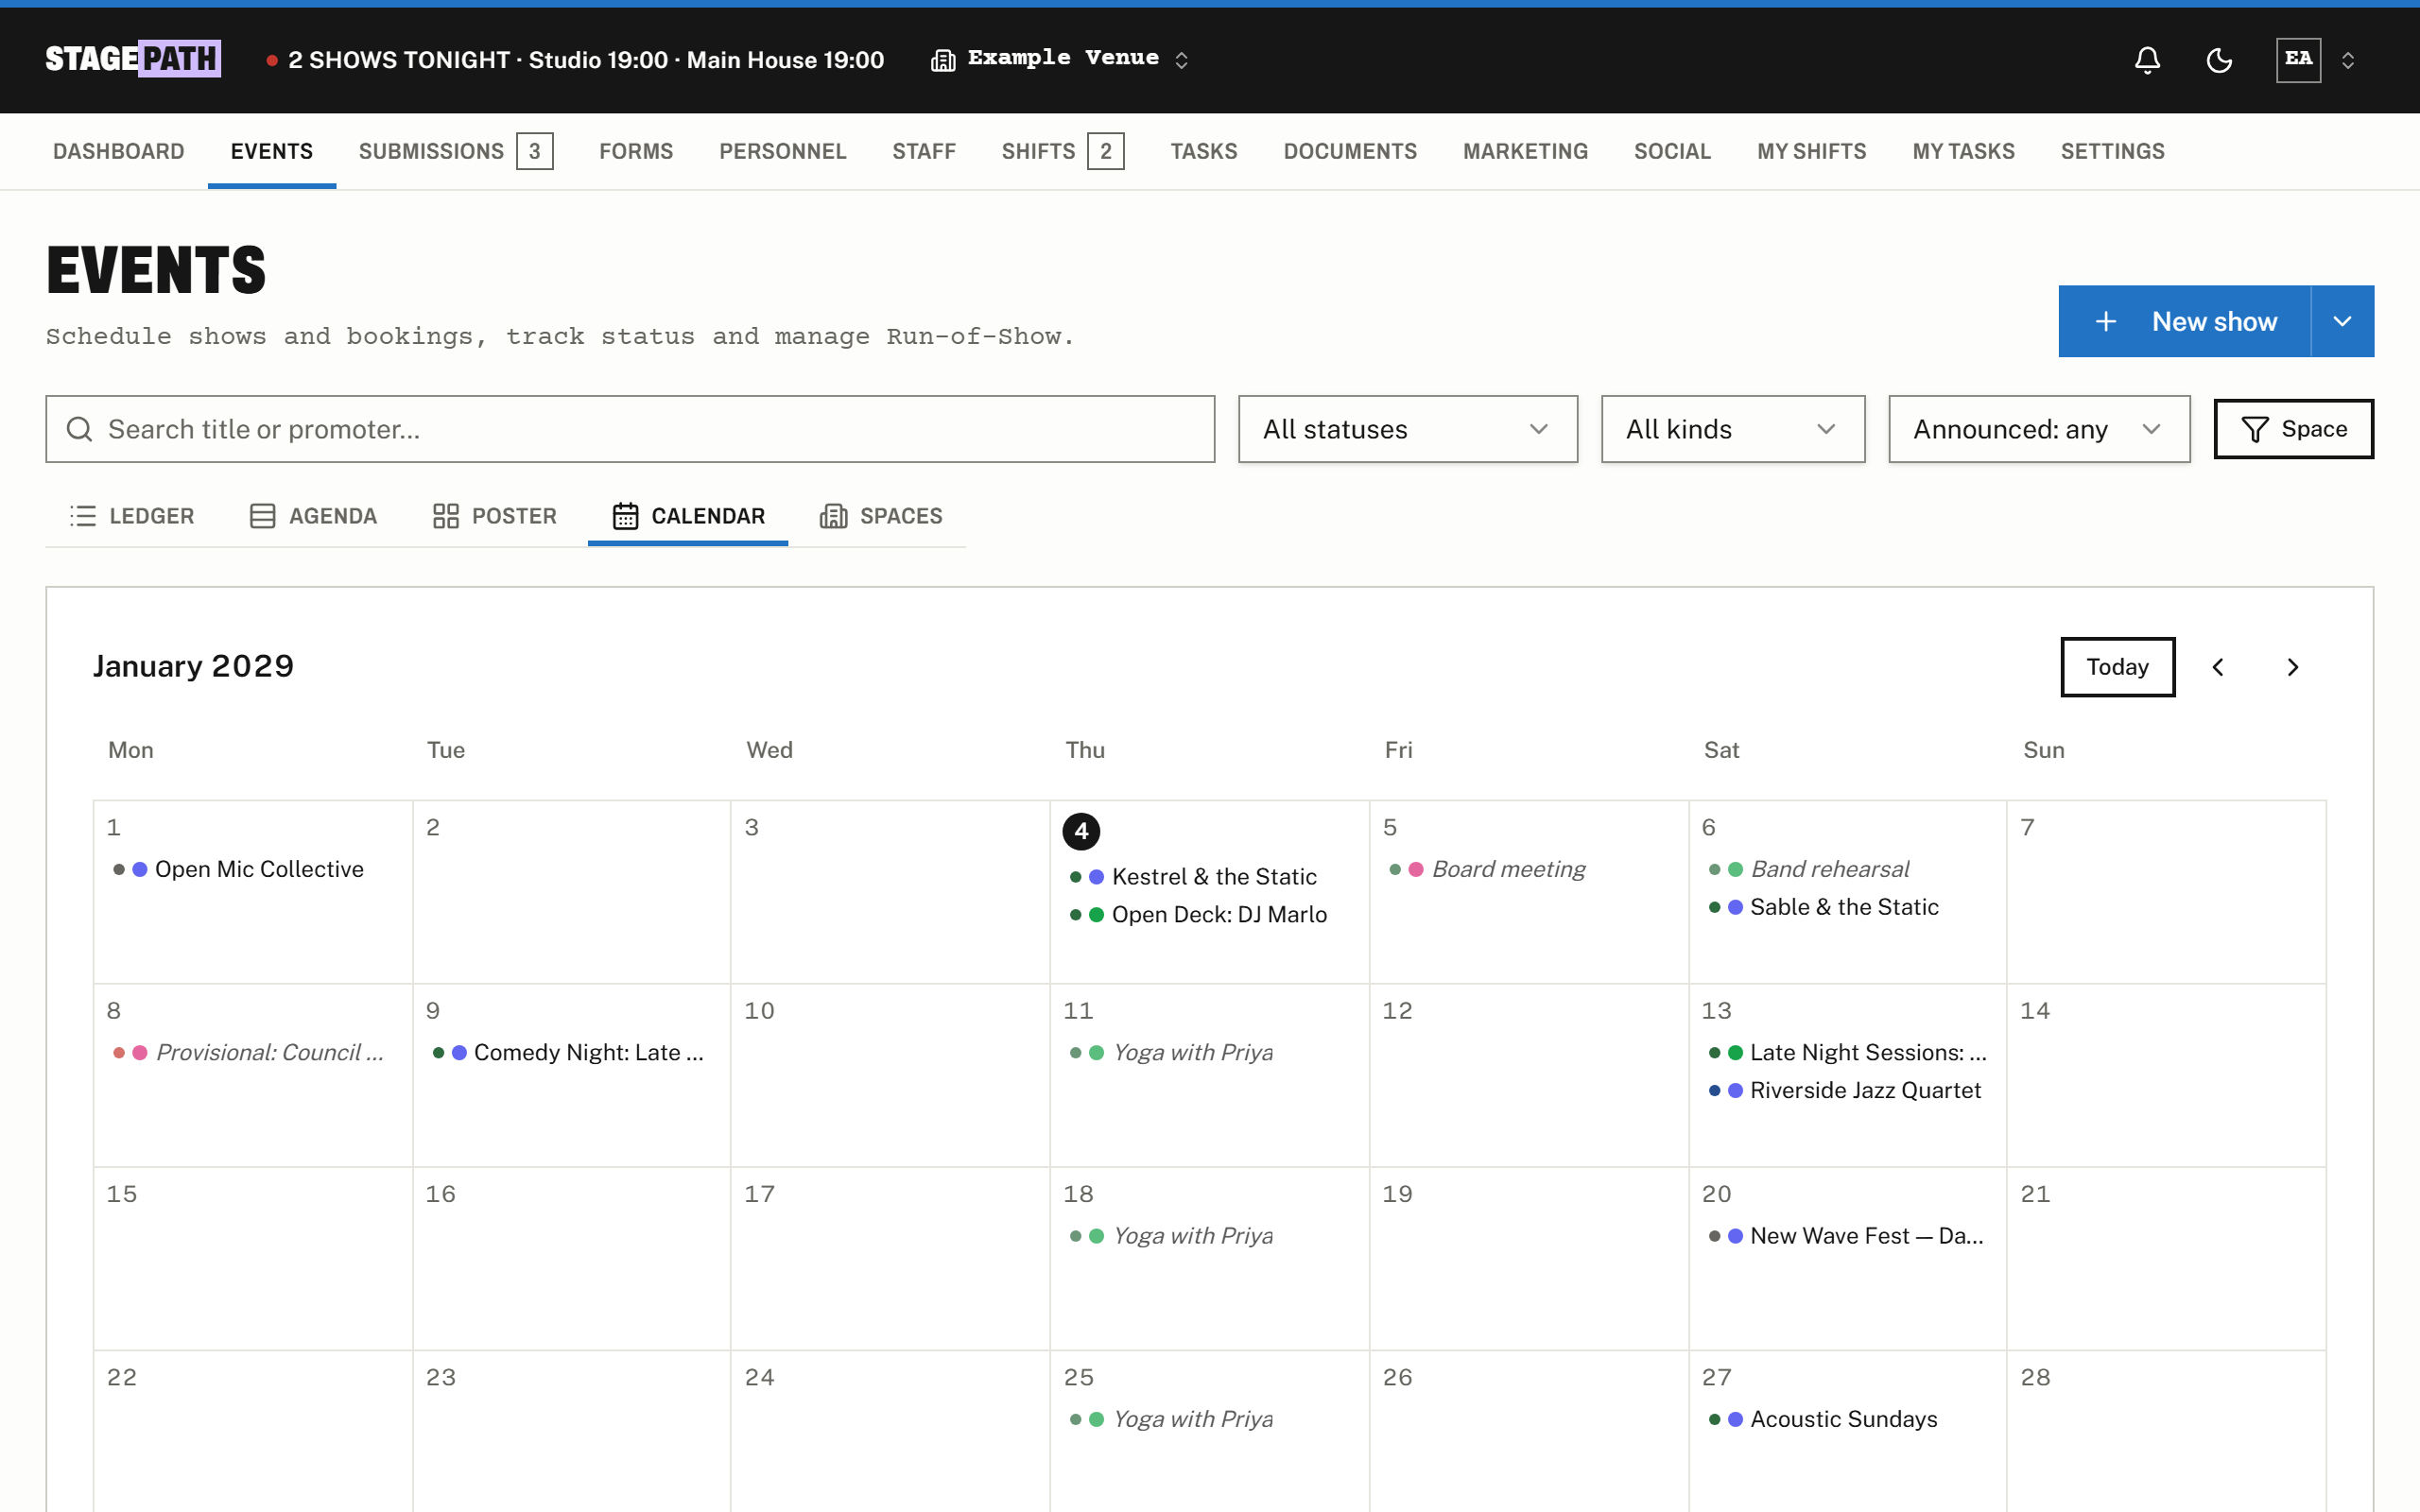Open the notifications bell

pyautogui.click(x=2147, y=60)
